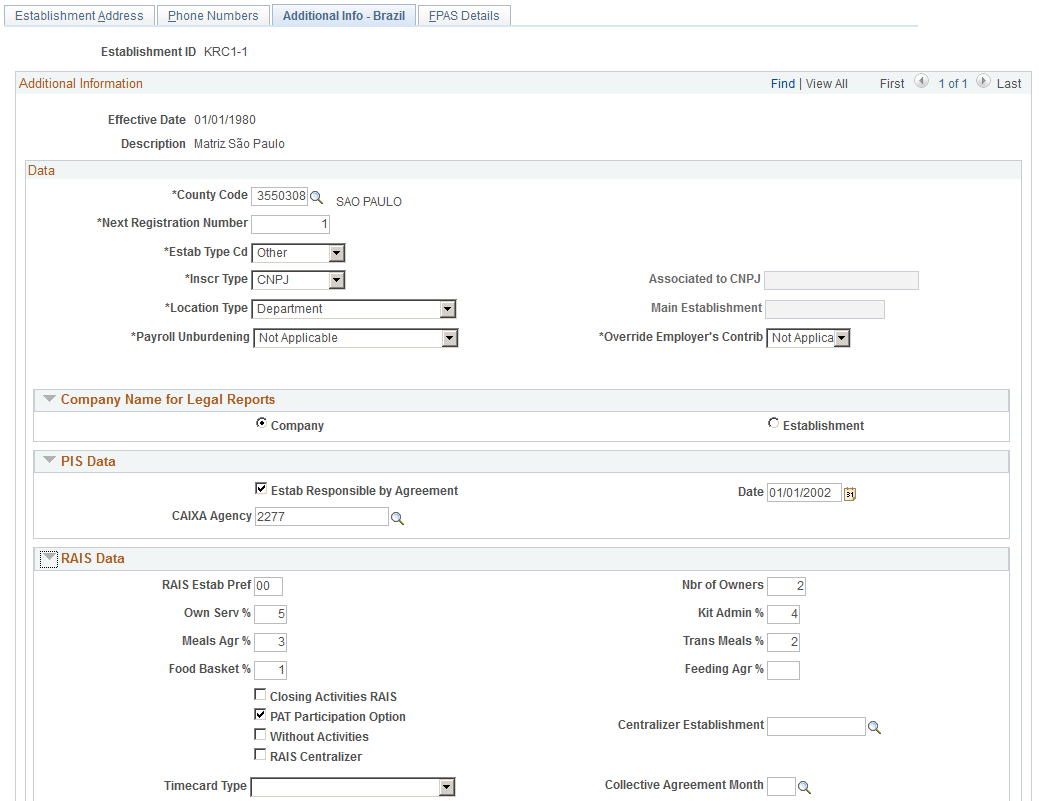Viewport: 1039px width, 801px height.
Task: Open County Code lookup magnifier
Action: click(317, 197)
